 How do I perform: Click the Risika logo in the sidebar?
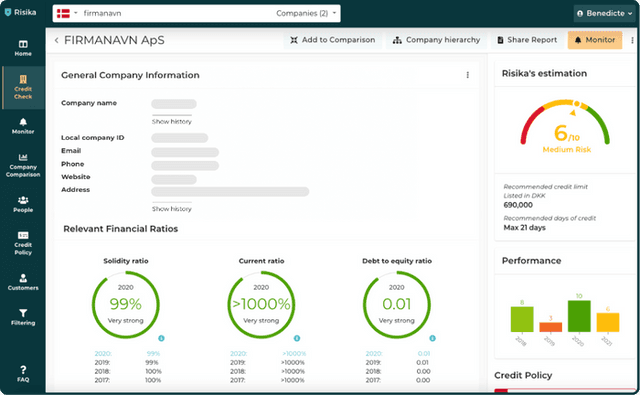[20, 12]
